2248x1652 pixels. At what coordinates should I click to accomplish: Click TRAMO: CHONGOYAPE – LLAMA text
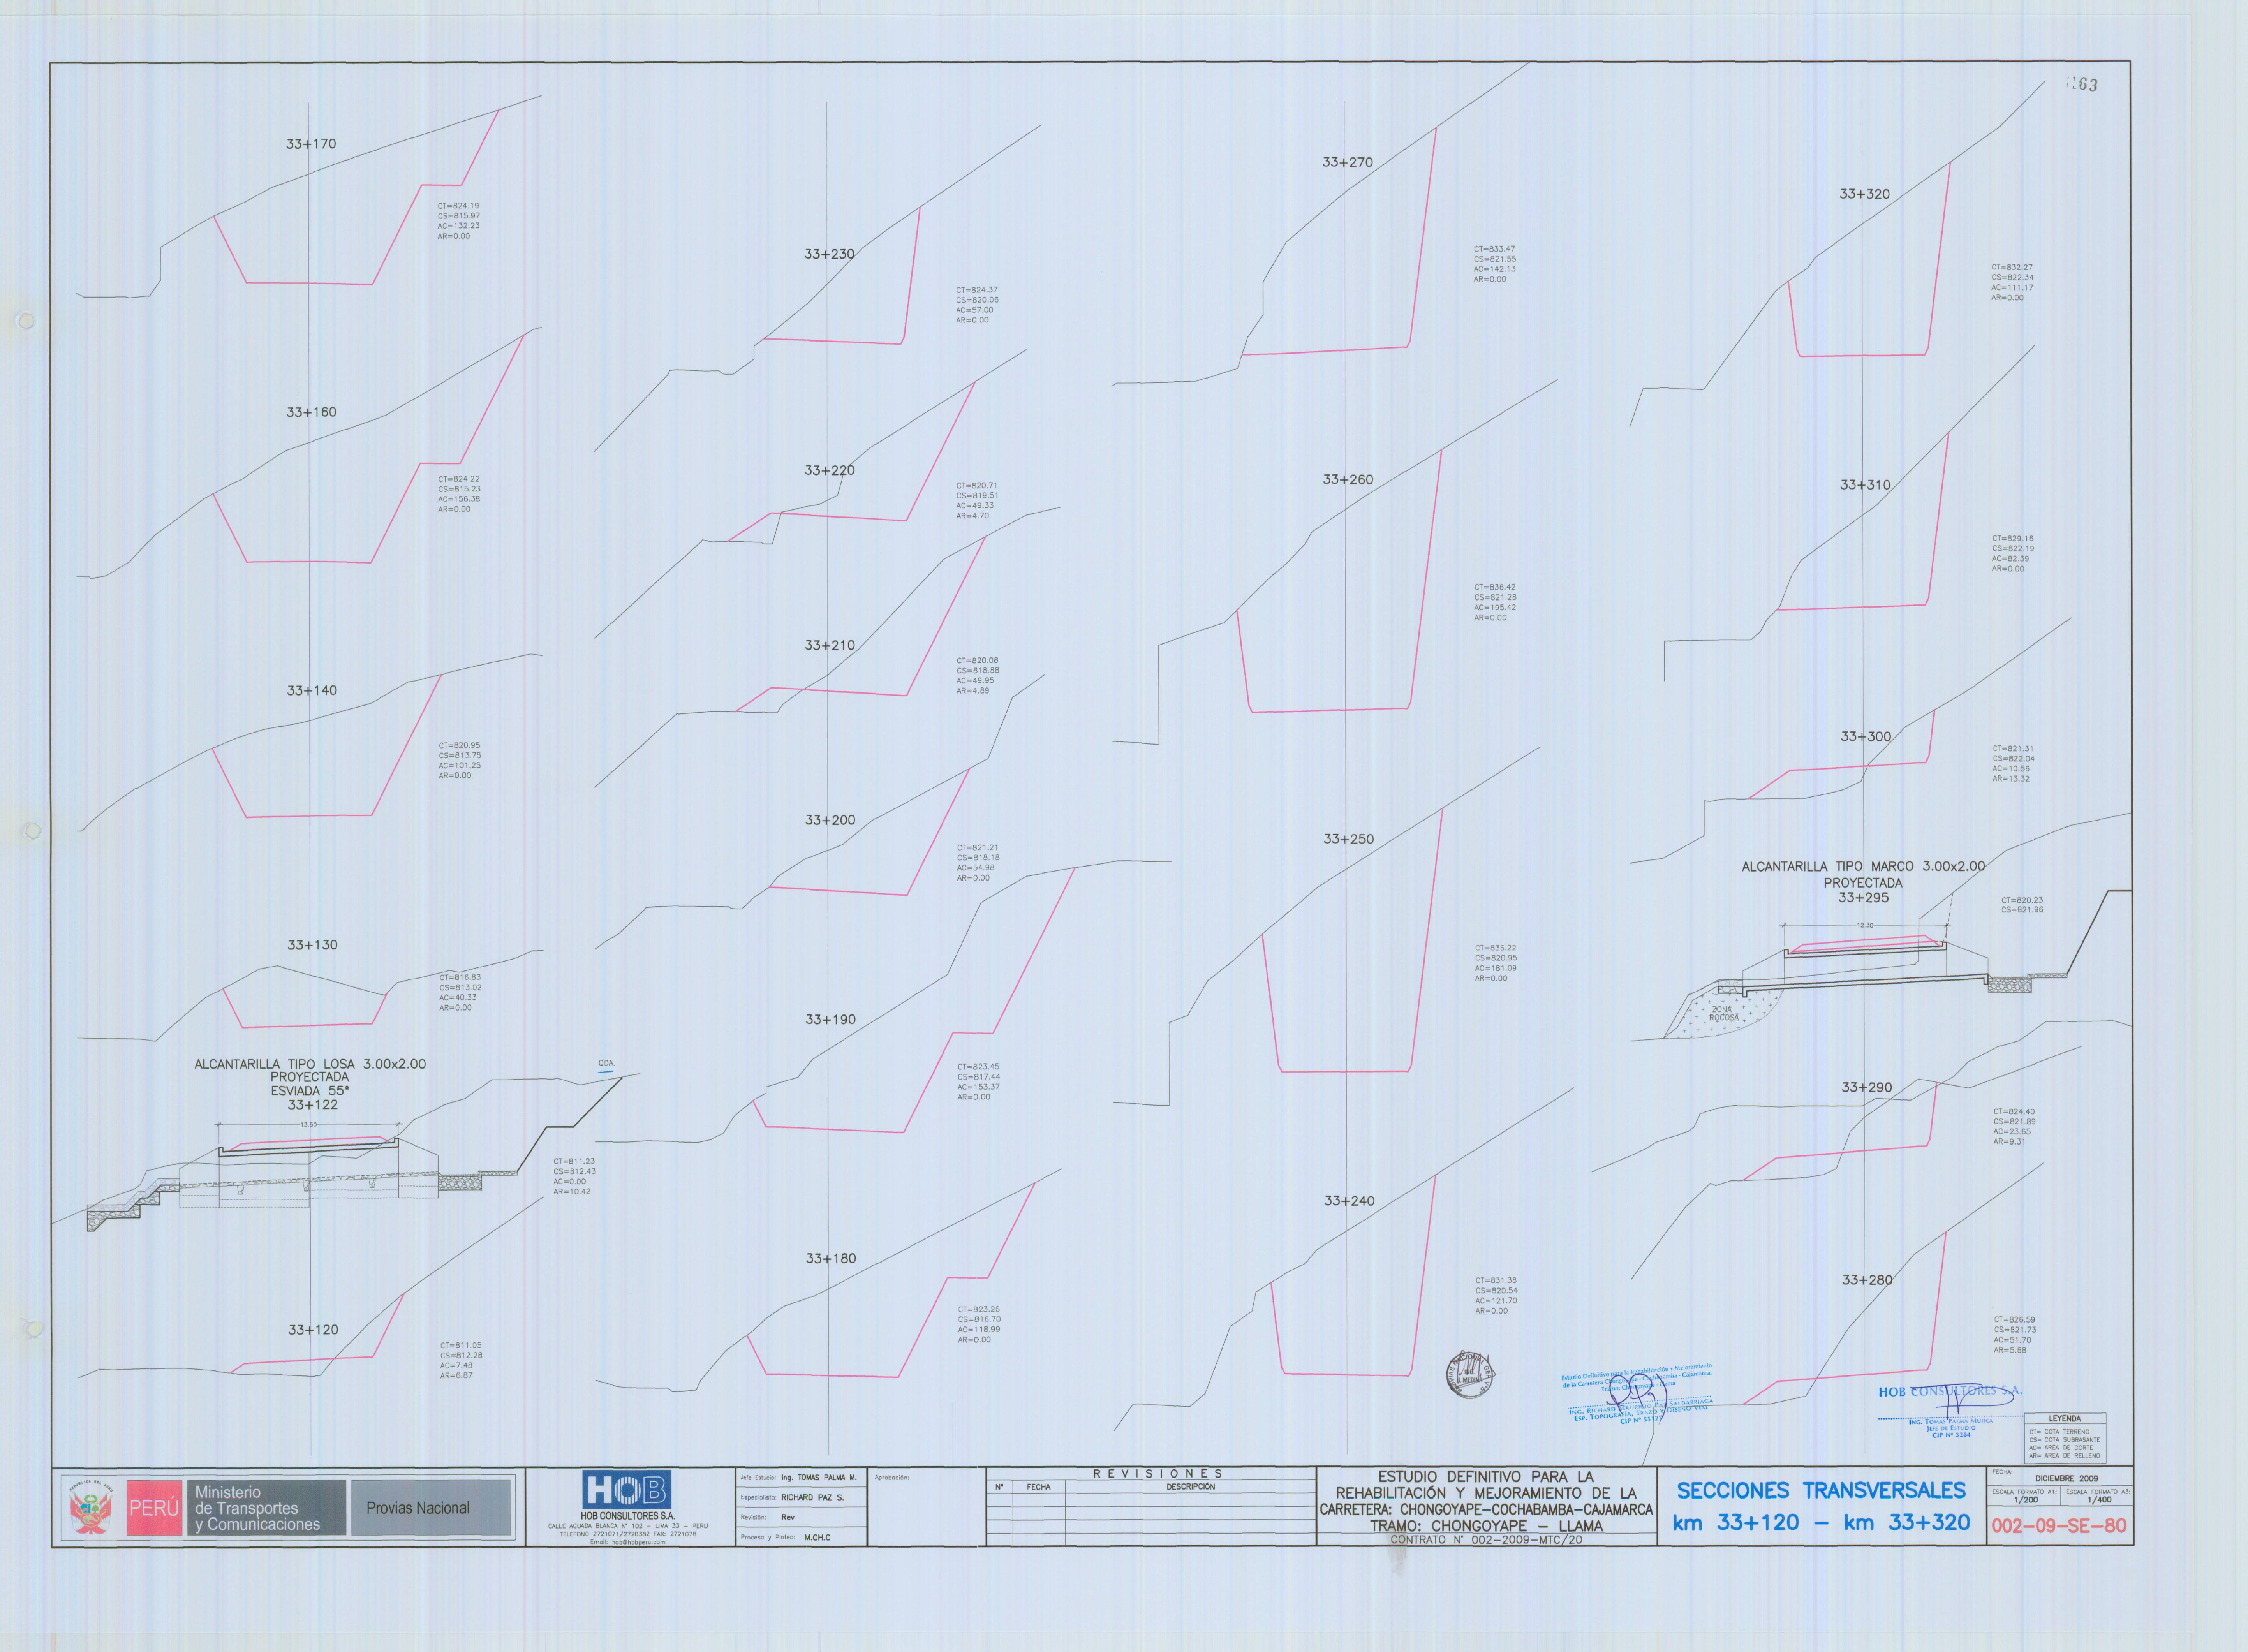[1486, 1526]
